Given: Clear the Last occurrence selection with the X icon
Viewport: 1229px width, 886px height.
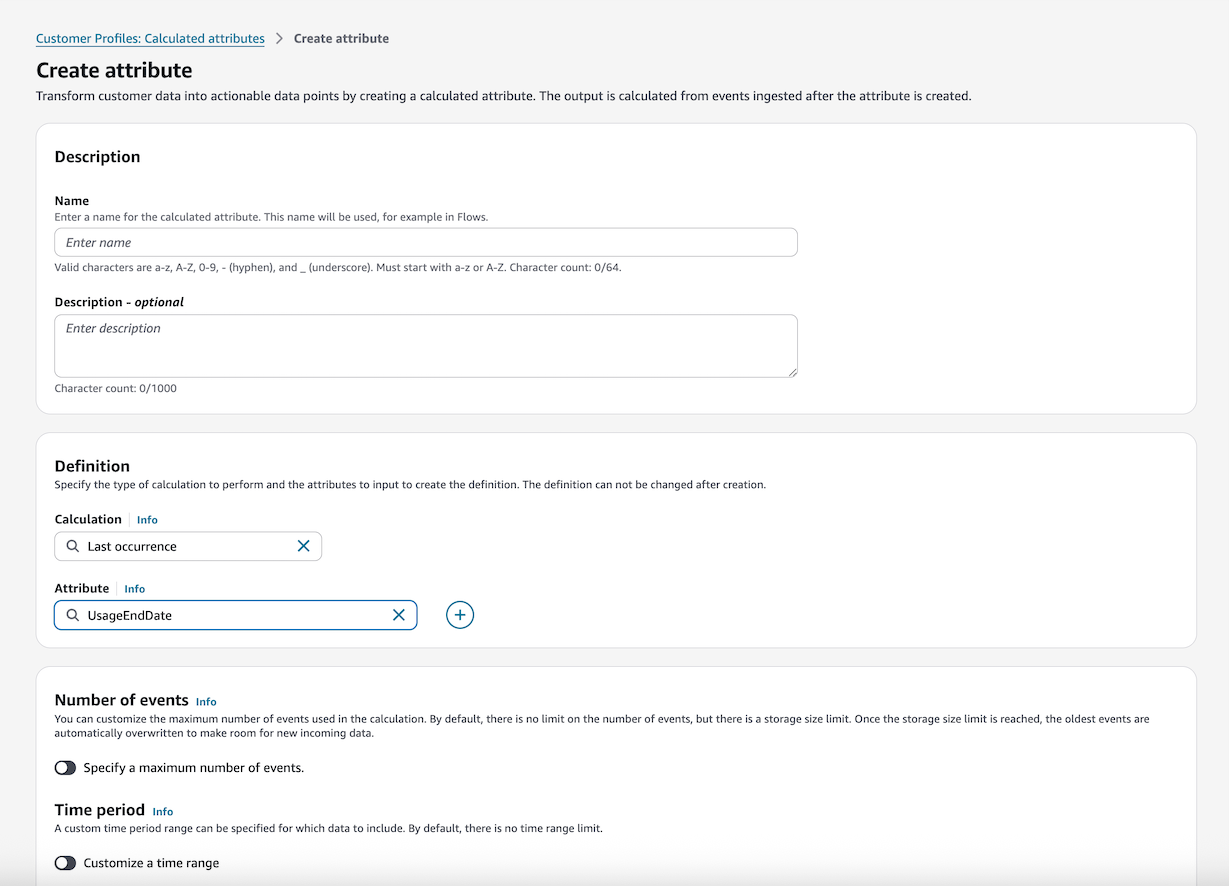Looking at the screenshot, I should [304, 546].
